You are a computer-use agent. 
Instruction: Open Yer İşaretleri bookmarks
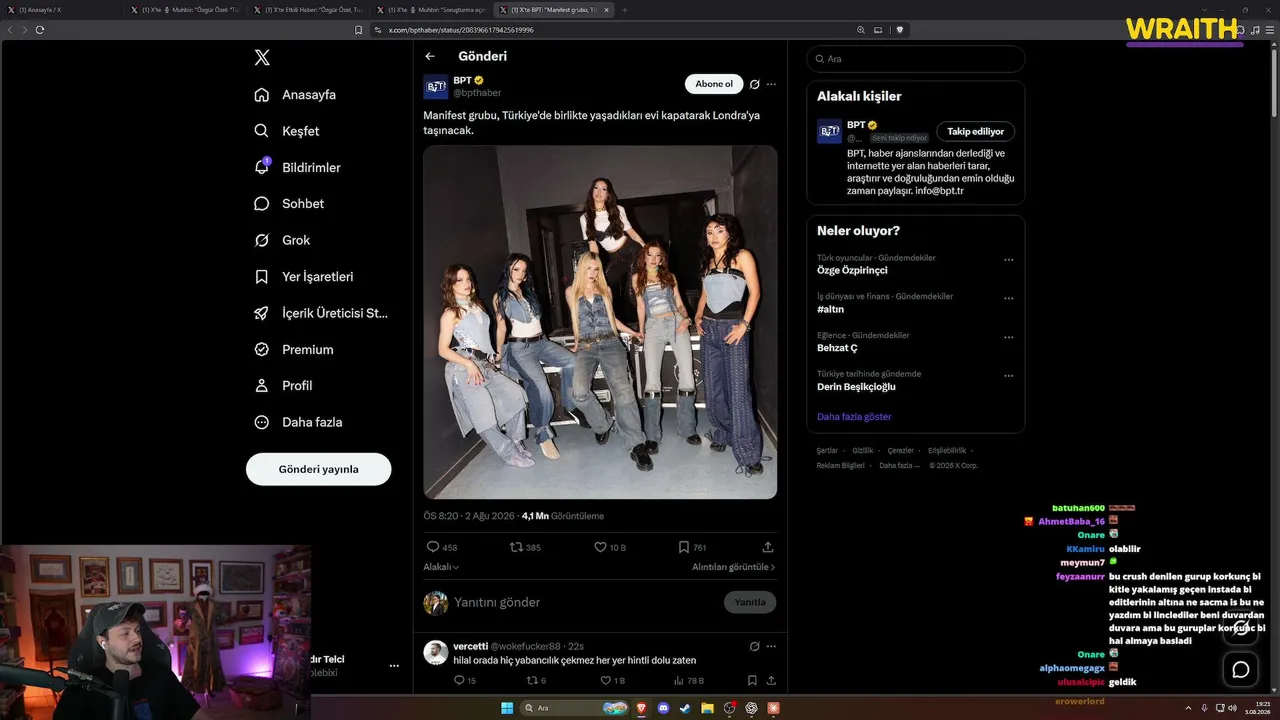pyautogui.click(x=304, y=277)
